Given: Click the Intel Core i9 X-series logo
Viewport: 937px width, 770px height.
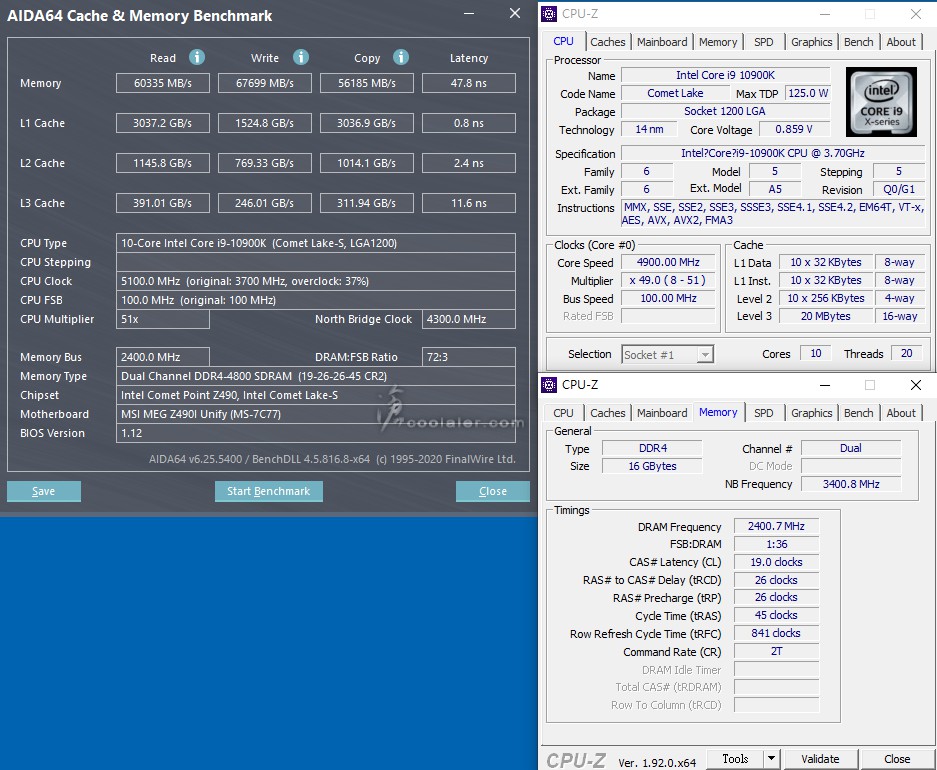Looking at the screenshot, I should [x=881, y=102].
